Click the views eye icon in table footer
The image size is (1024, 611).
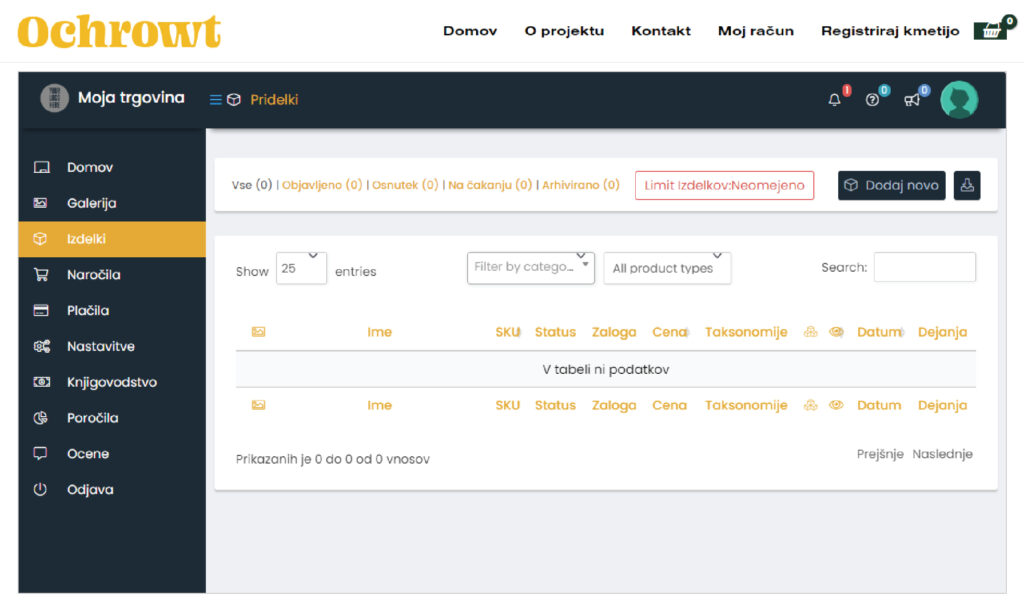click(x=836, y=405)
